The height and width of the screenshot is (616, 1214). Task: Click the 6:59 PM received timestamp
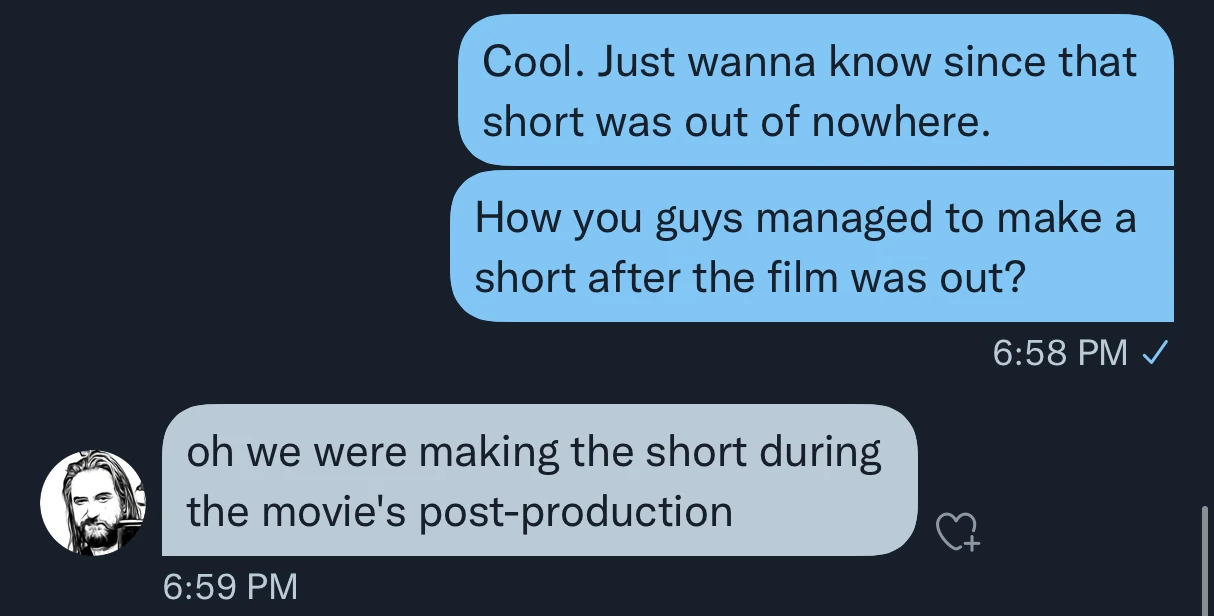[x=230, y=586]
